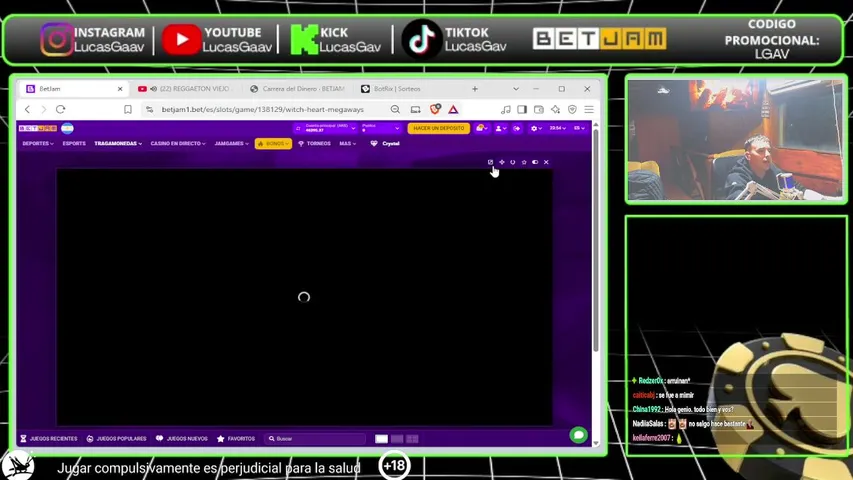Open the green live chat bubble
The height and width of the screenshot is (480, 853).
pyautogui.click(x=578, y=435)
